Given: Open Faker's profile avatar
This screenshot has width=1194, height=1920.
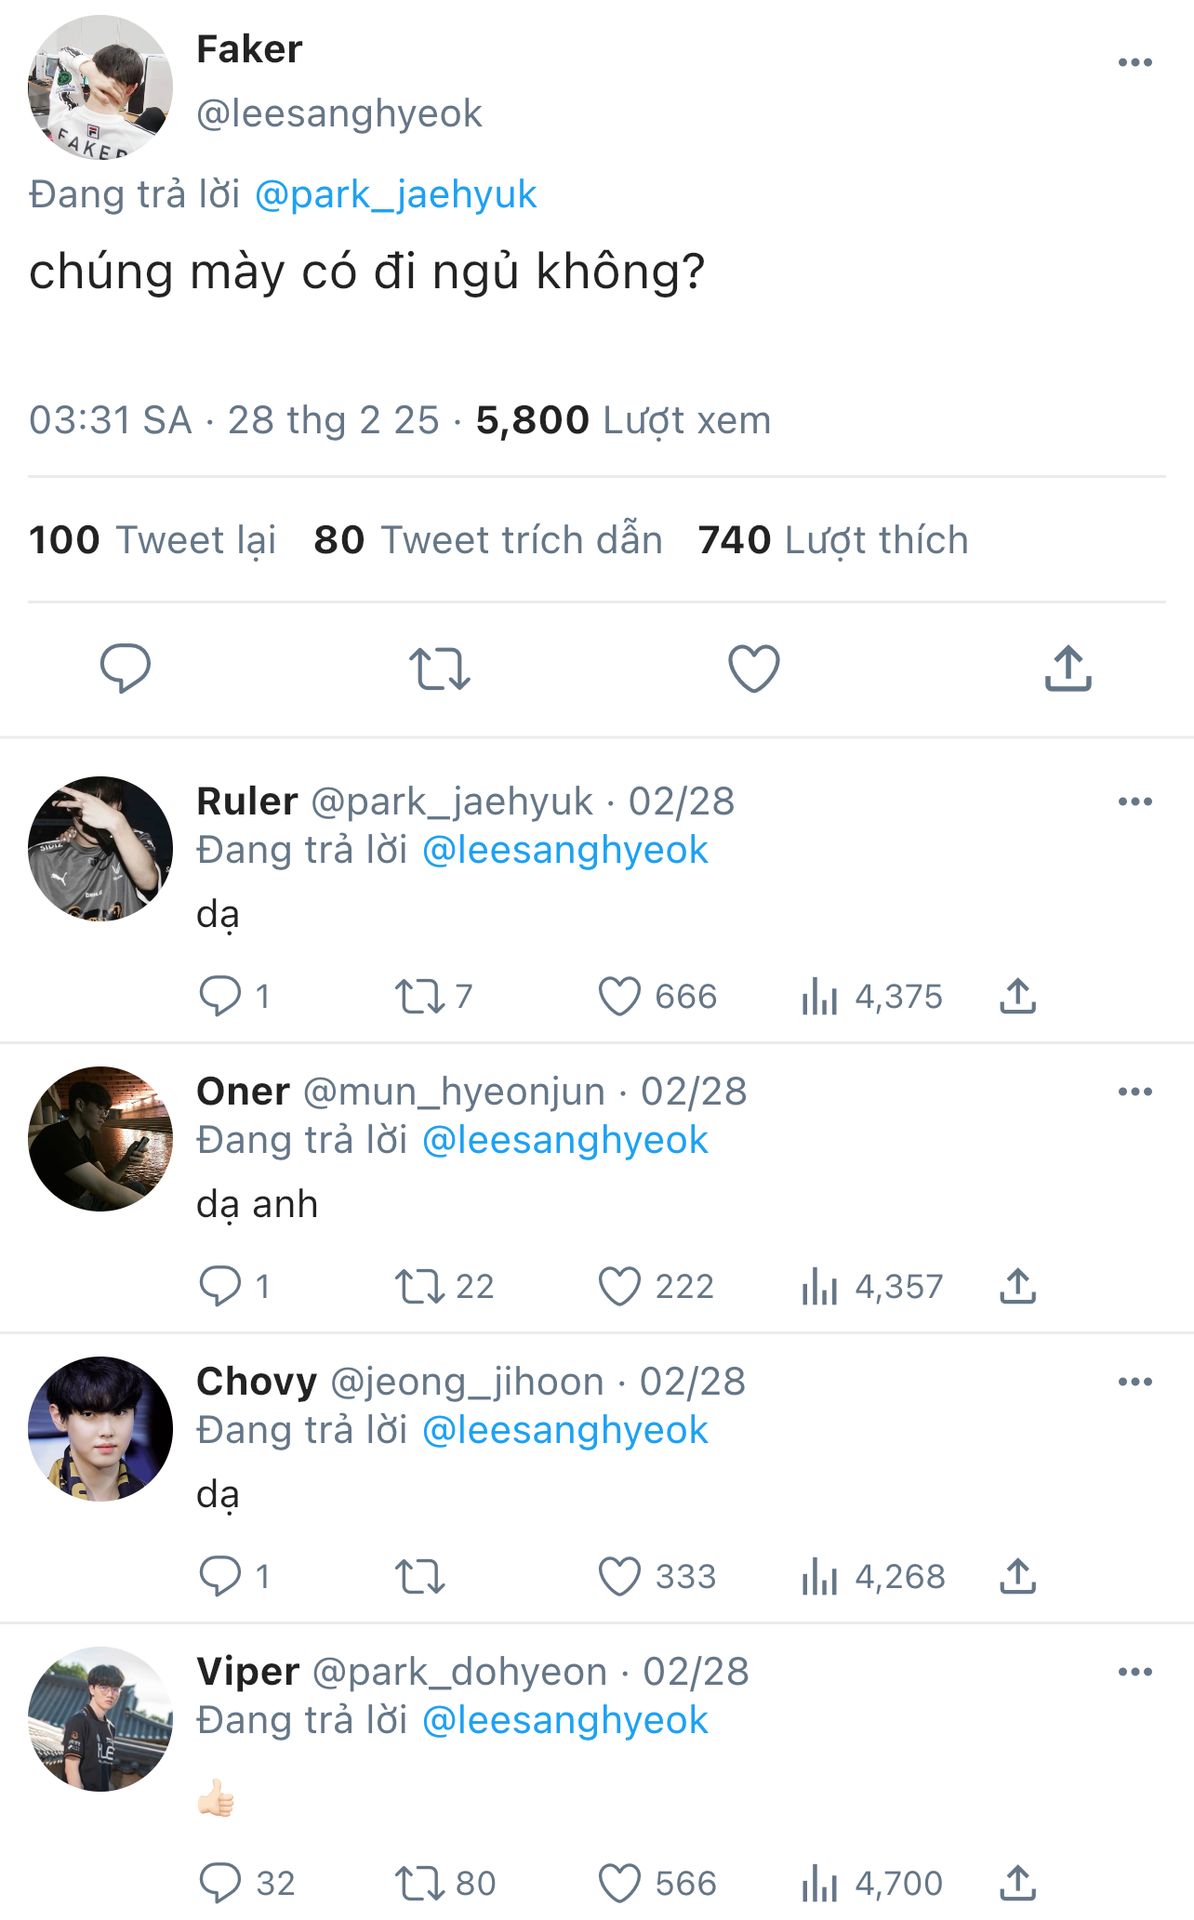Looking at the screenshot, I should (x=100, y=88).
